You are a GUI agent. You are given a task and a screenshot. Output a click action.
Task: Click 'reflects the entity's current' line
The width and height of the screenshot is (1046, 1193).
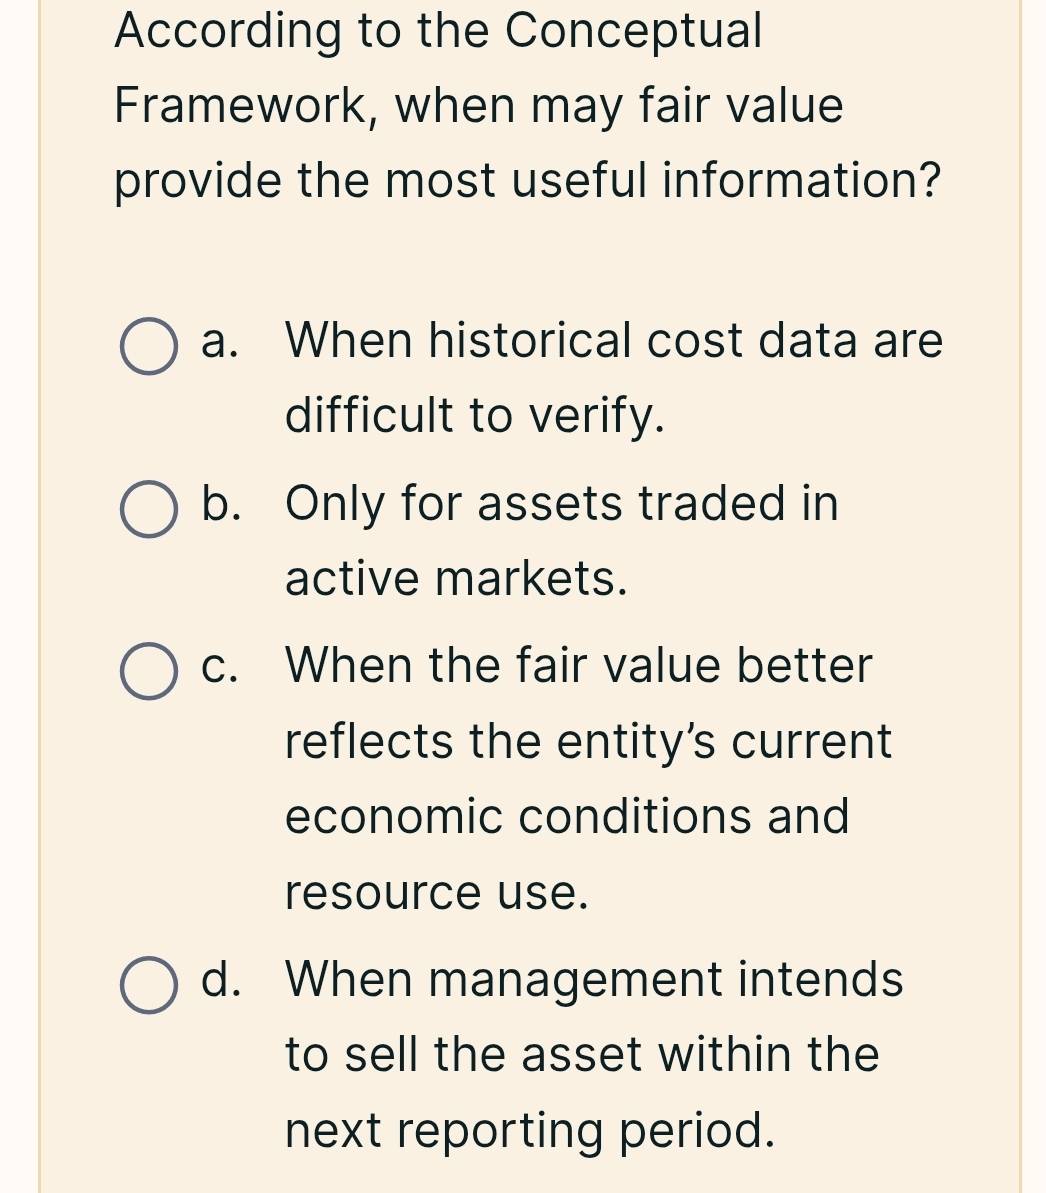click(588, 741)
